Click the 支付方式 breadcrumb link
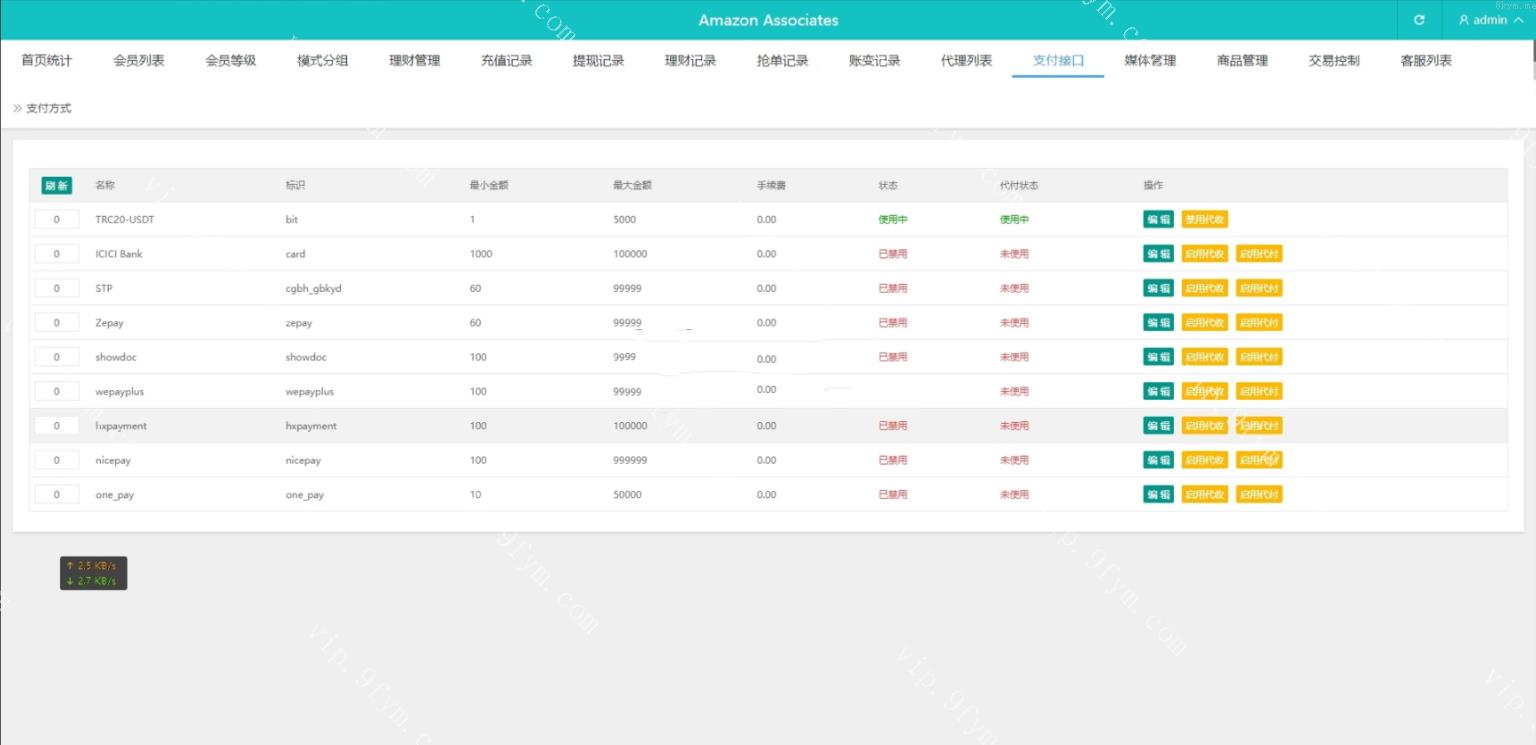This screenshot has height=745, width=1536. [x=47, y=107]
